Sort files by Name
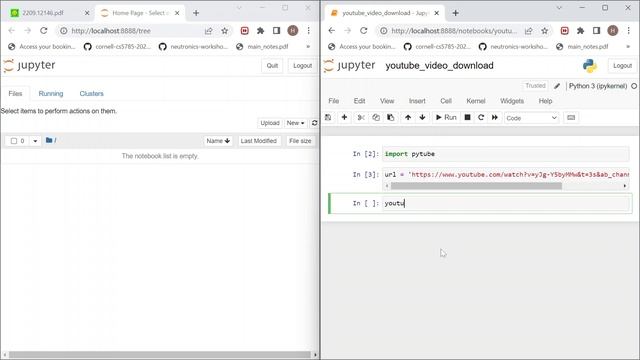 coord(218,141)
